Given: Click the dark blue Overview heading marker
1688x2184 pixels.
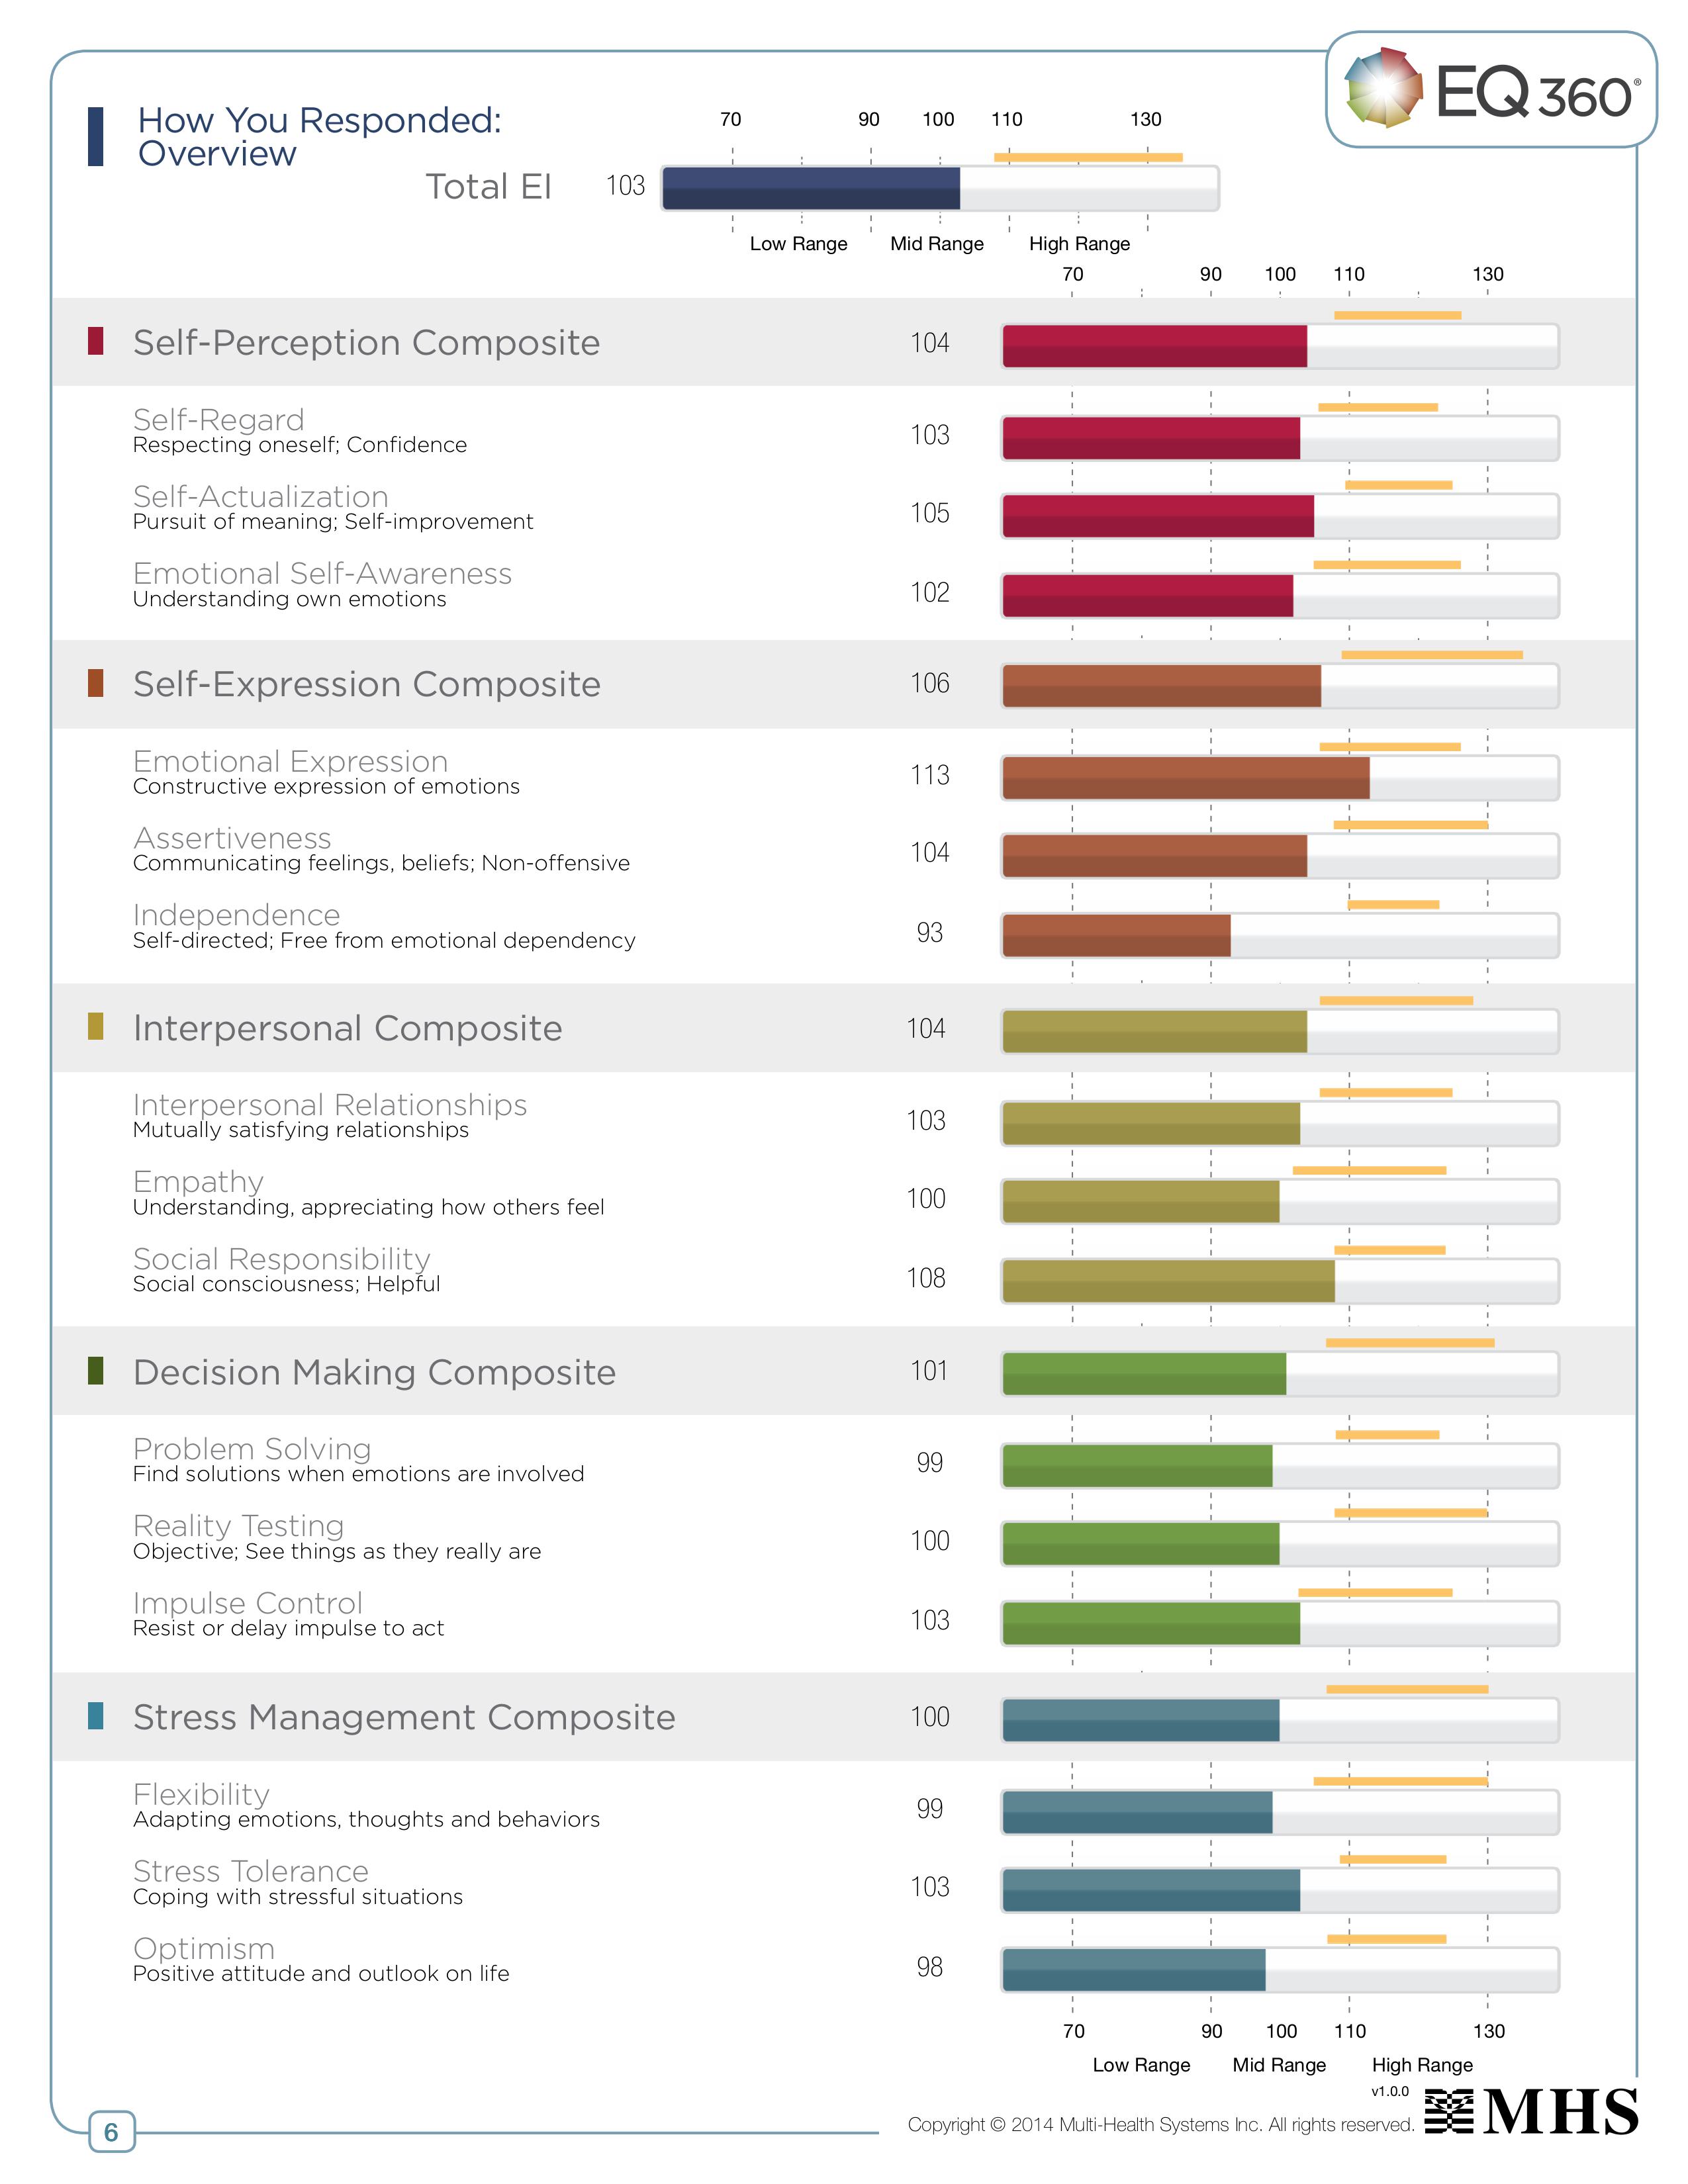Looking at the screenshot, I should click(96, 136).
